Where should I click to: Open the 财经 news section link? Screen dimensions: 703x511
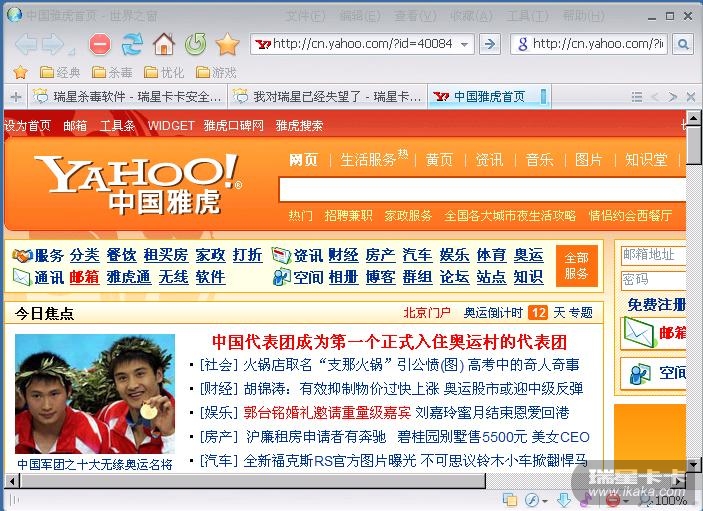click(x=343, y=255)
